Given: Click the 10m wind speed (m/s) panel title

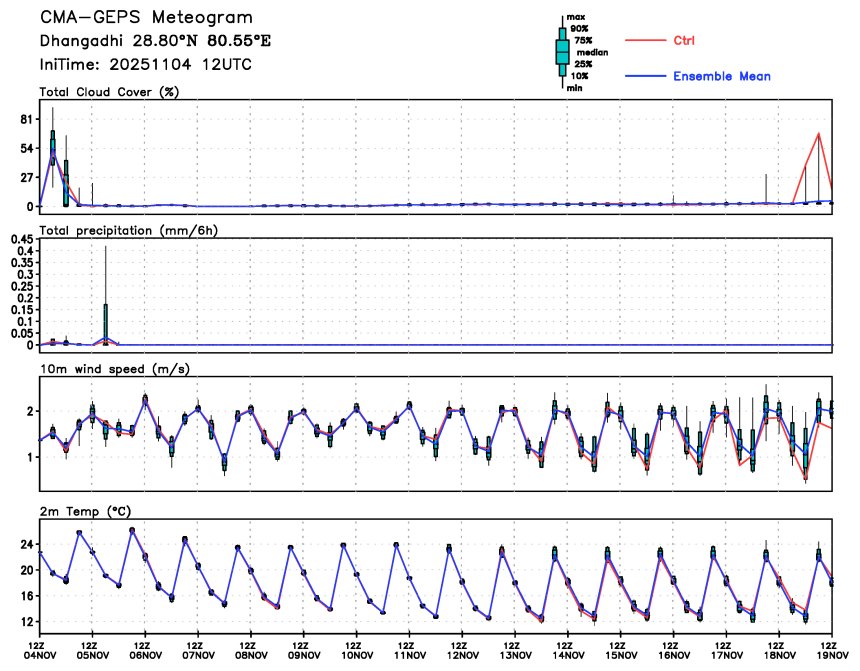Looking at the screenshot, I should pyautogui.click(x=115, y=369).
